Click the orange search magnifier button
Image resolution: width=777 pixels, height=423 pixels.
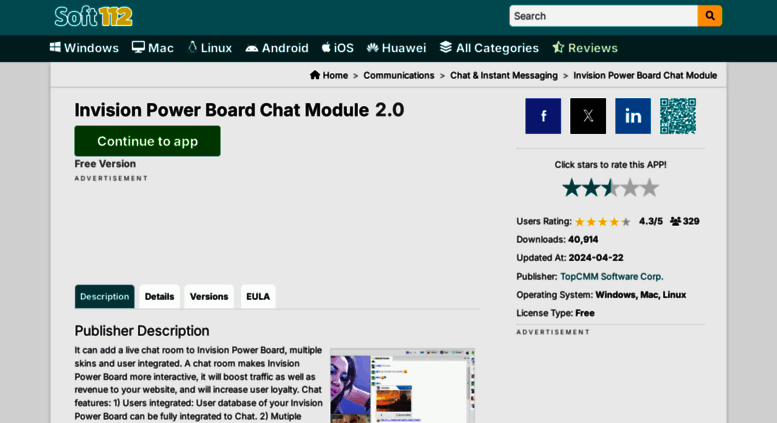710,16
